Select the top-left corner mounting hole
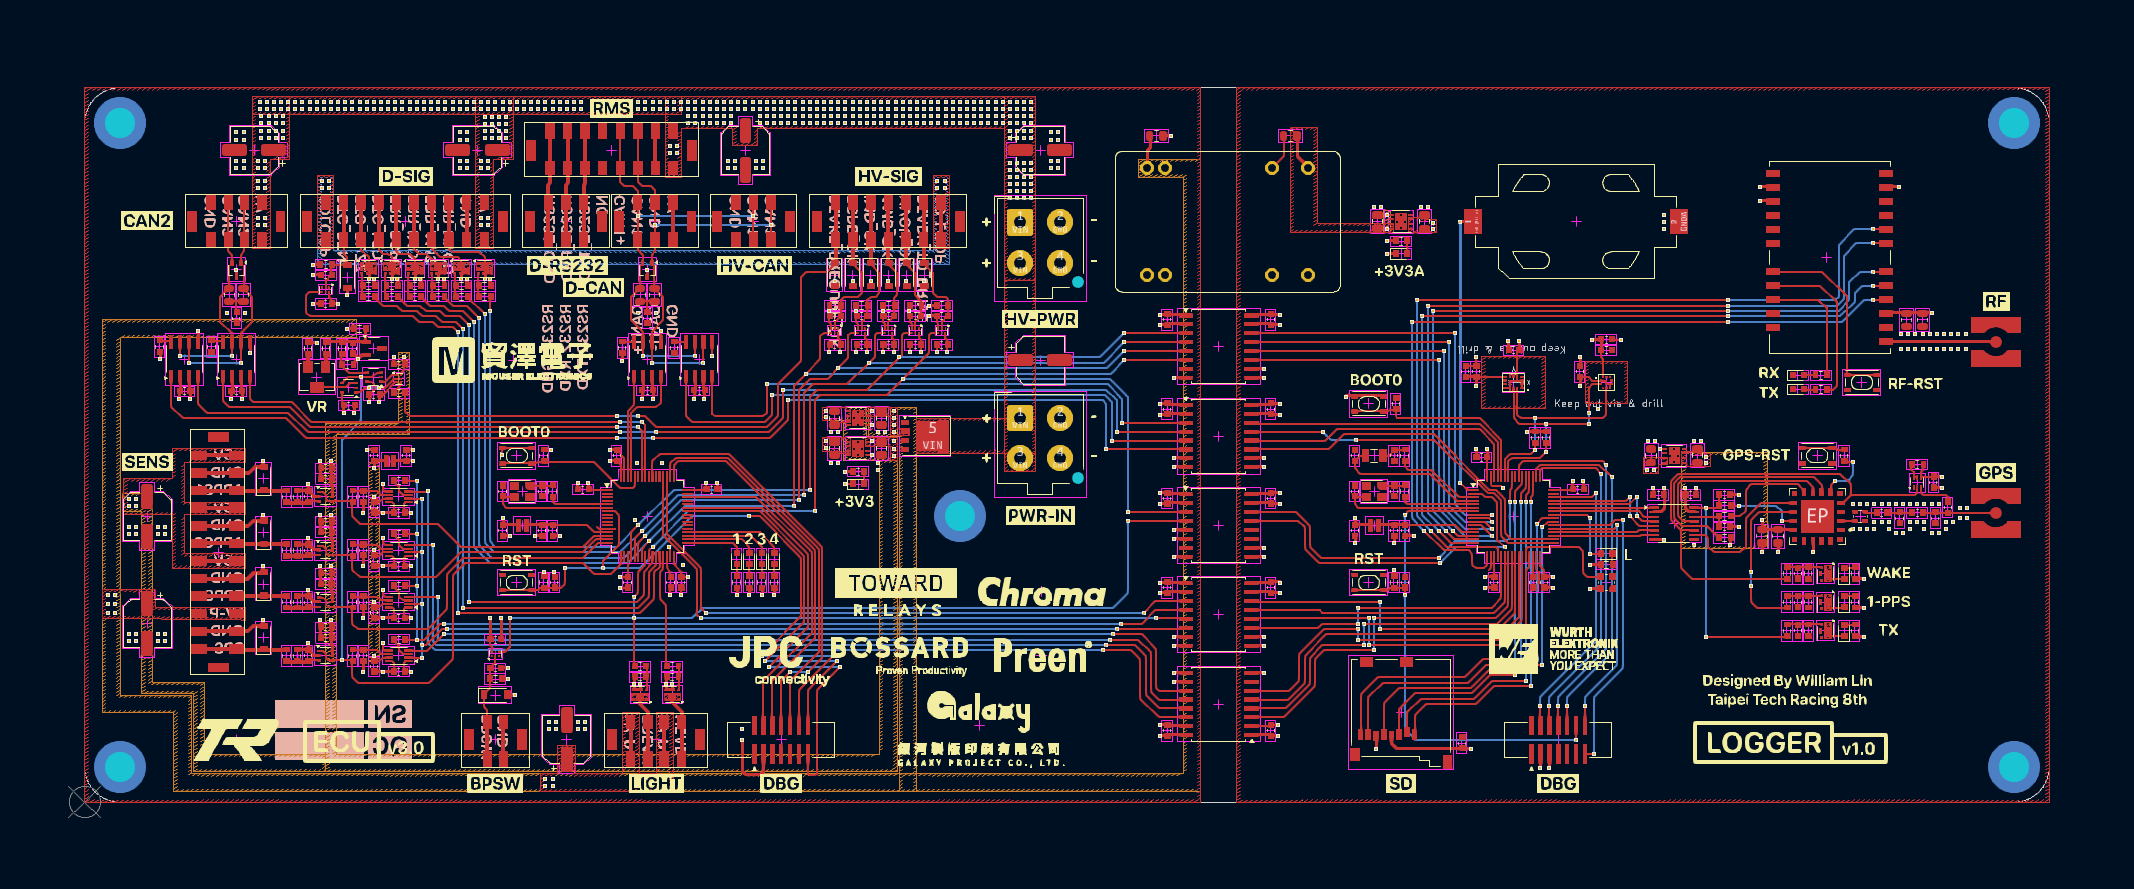 coord(120,123)
